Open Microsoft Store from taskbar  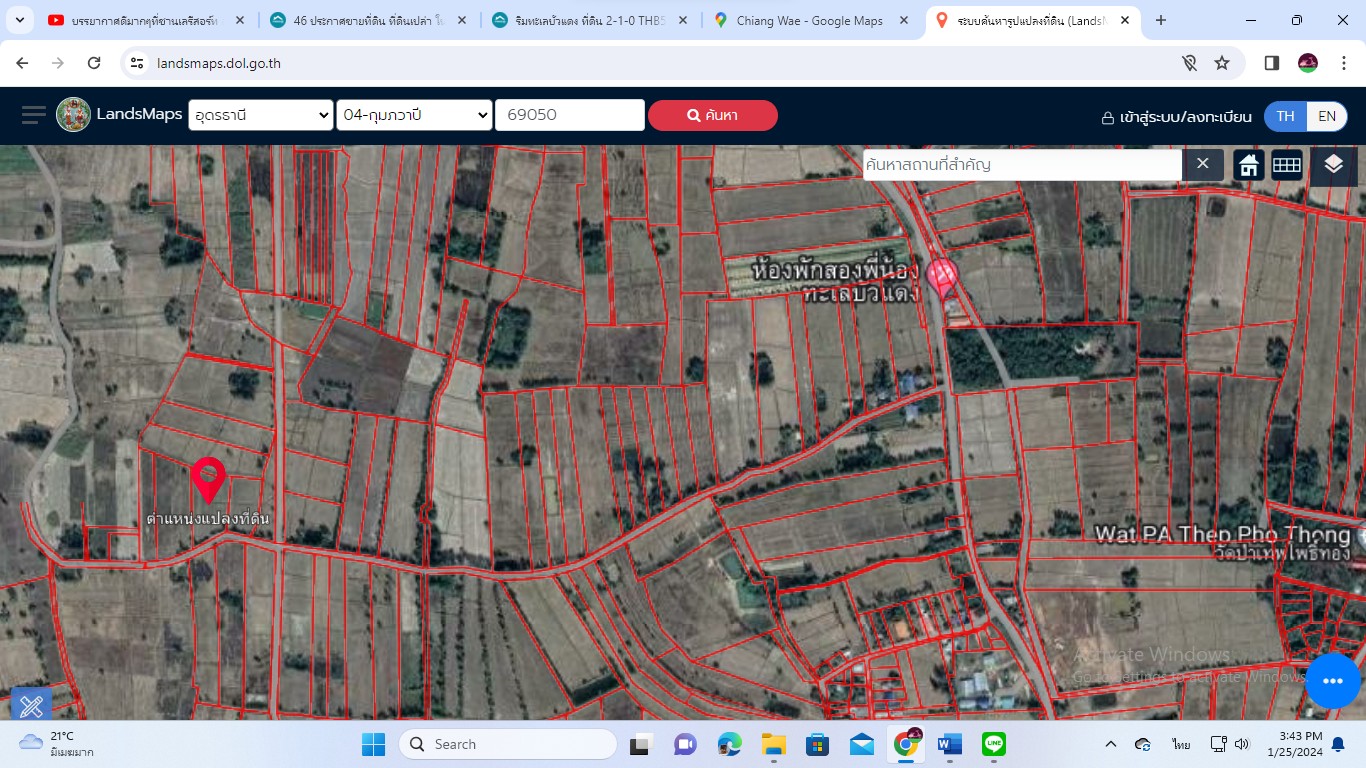817,744
